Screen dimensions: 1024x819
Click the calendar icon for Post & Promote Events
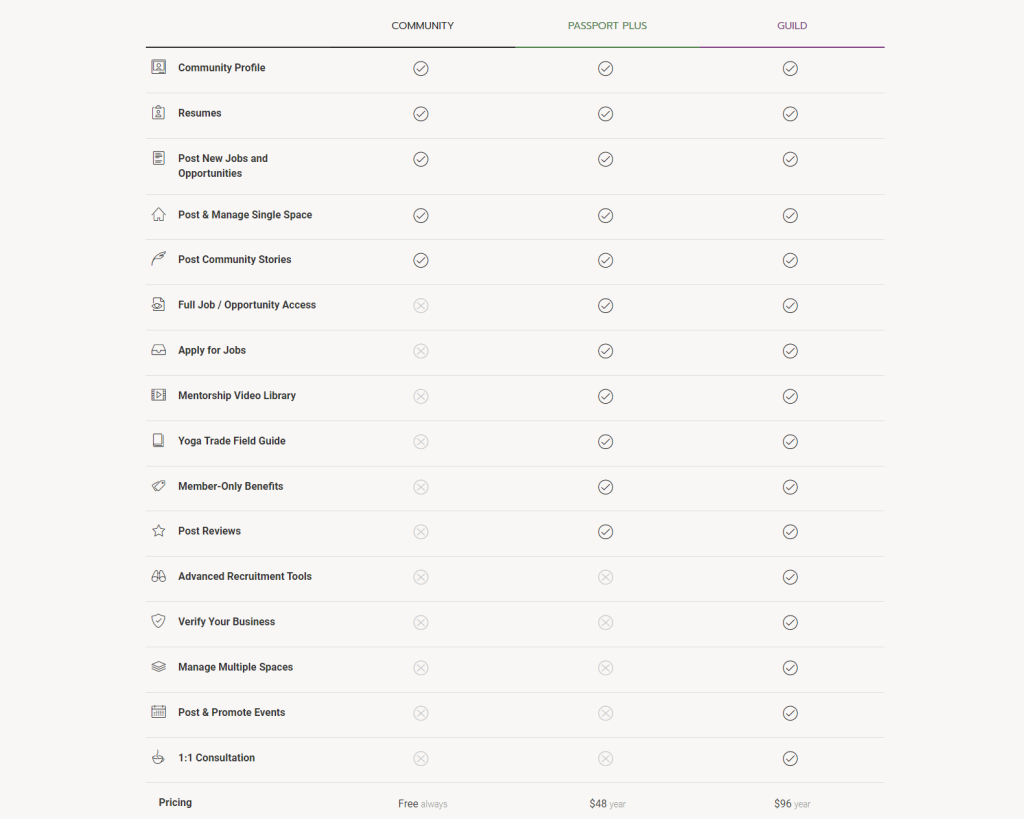(158, 712)
